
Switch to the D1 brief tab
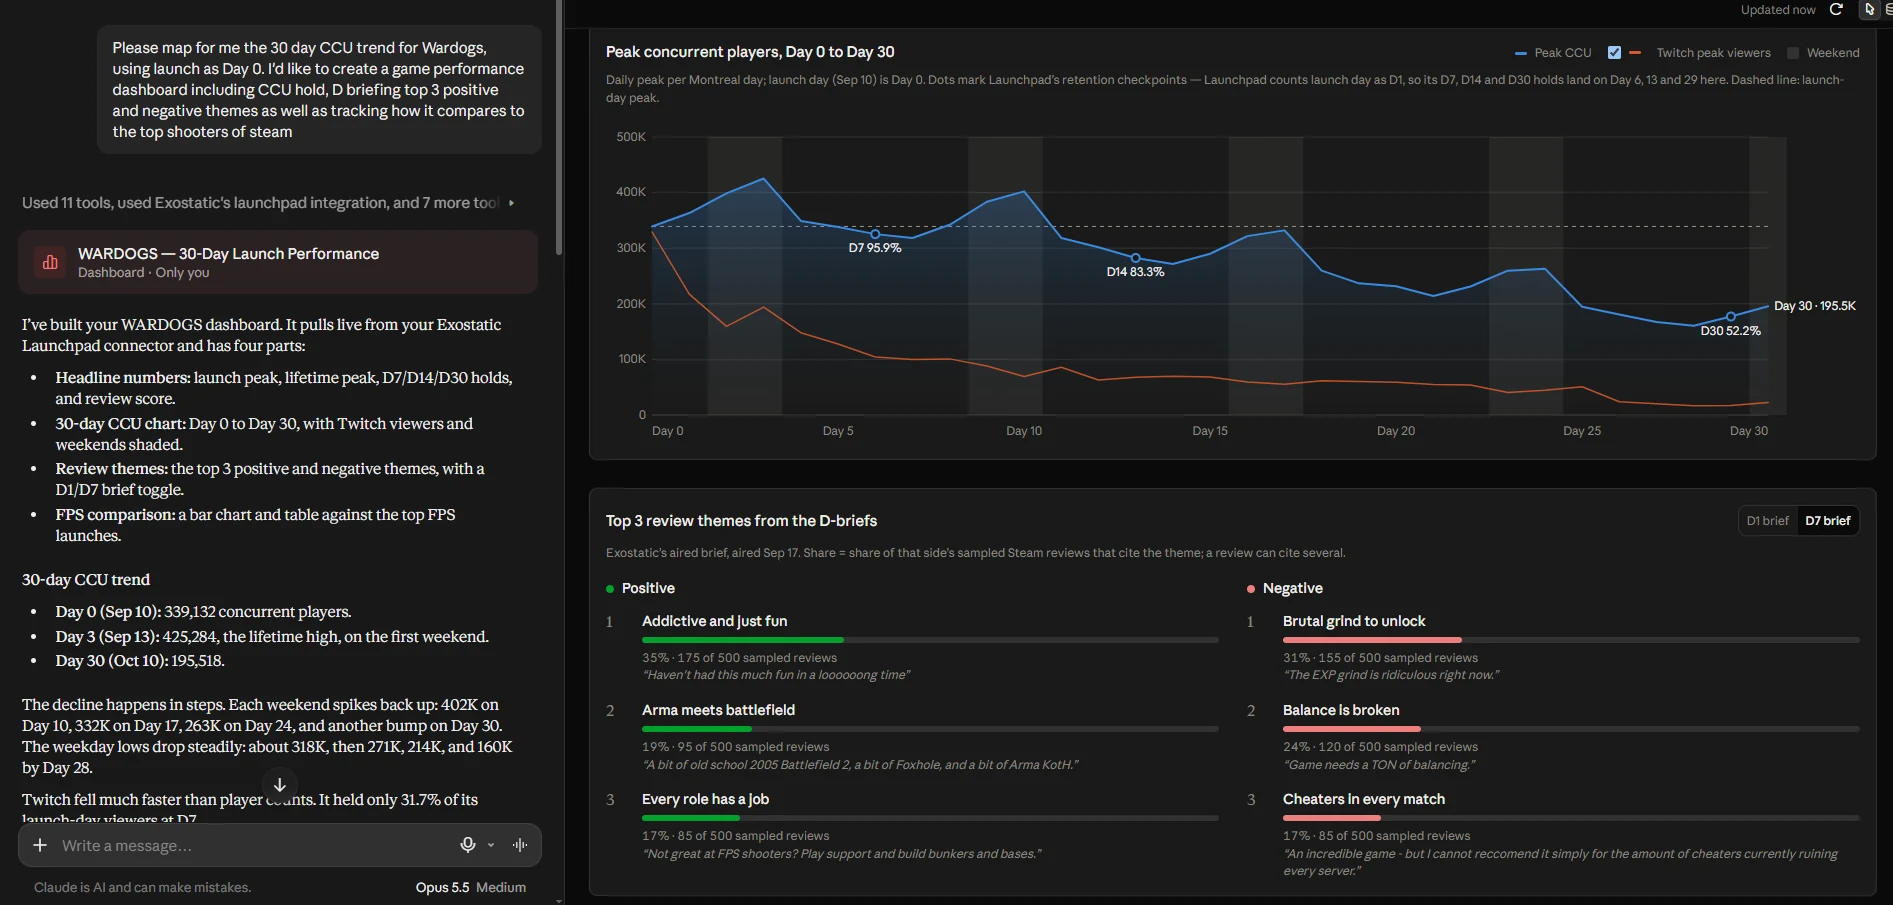click(x=1767, y=521)
